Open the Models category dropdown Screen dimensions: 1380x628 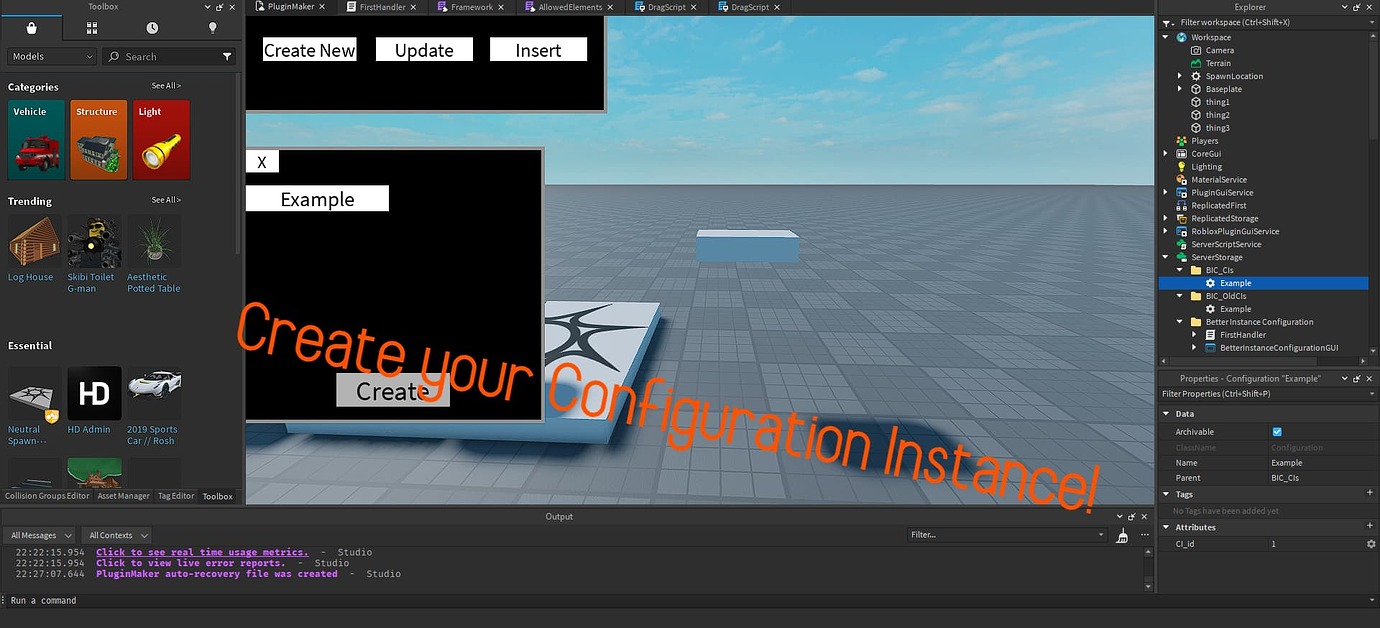pos(51,56)
